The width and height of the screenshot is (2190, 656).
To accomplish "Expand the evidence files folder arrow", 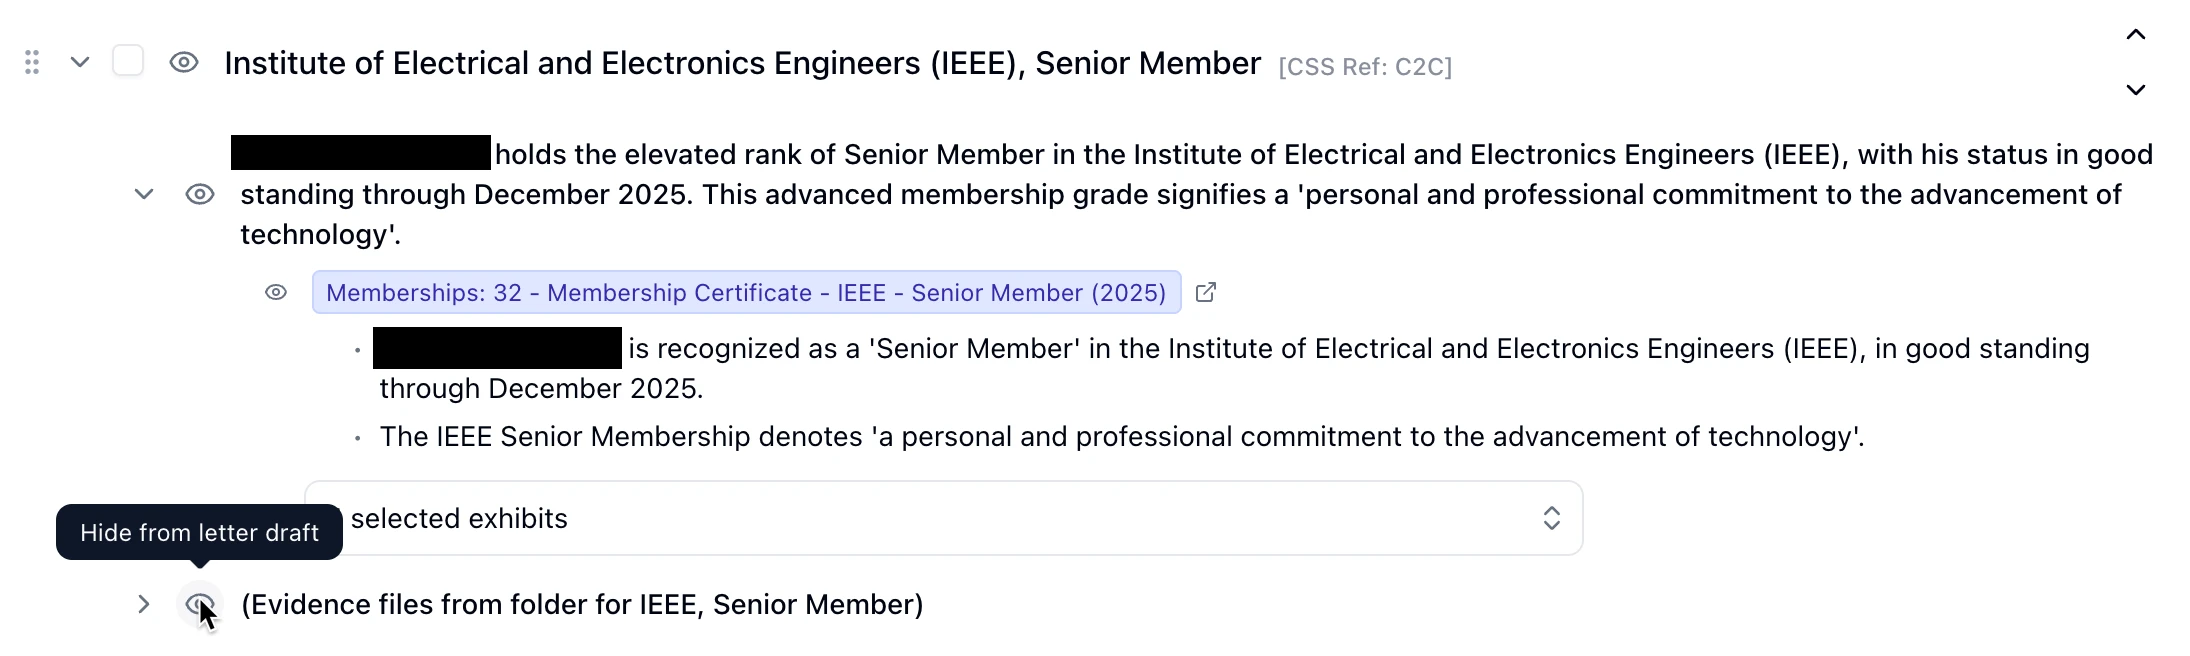I will tap(143, 604).
